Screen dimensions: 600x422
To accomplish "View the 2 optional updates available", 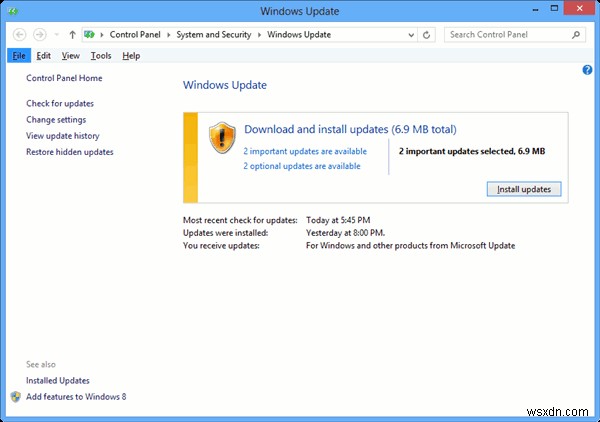I will tap(302, 166).
